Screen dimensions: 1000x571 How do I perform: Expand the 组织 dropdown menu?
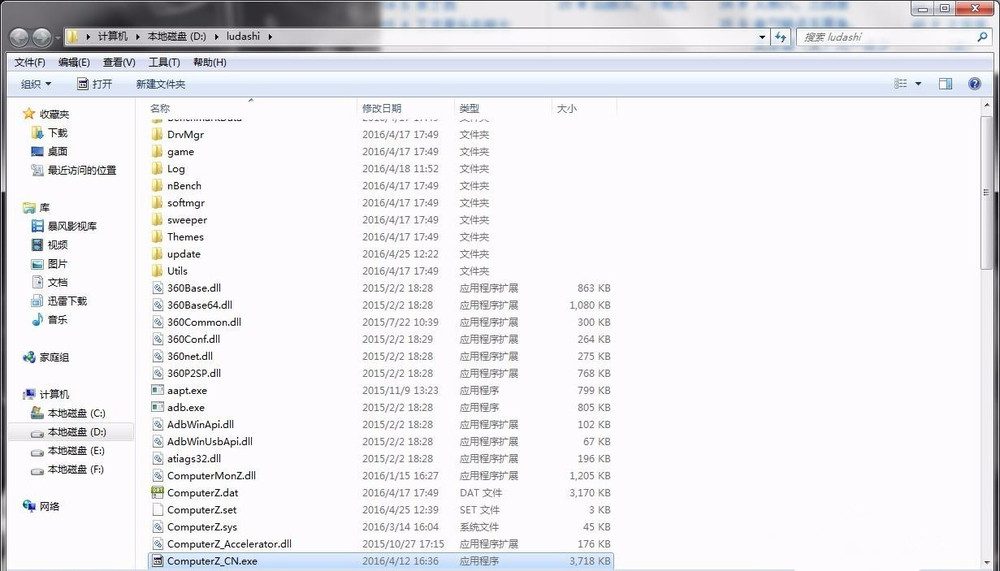point(36,84)
